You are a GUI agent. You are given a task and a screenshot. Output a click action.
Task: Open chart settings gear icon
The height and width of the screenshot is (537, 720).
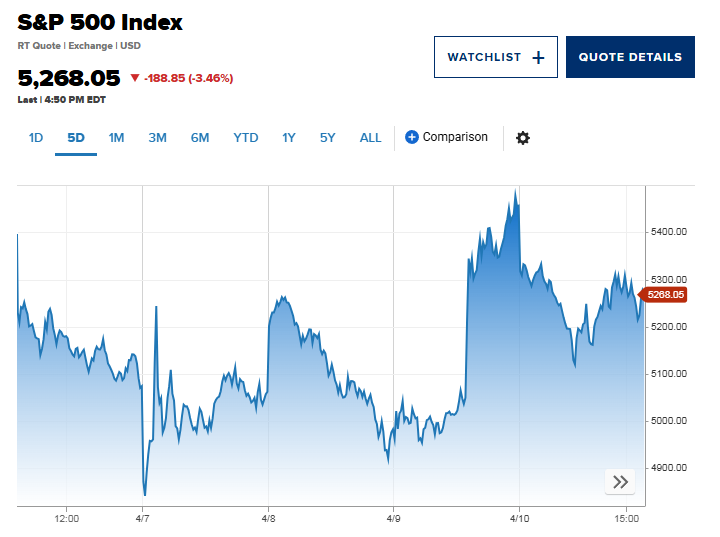tap(522, 138)
